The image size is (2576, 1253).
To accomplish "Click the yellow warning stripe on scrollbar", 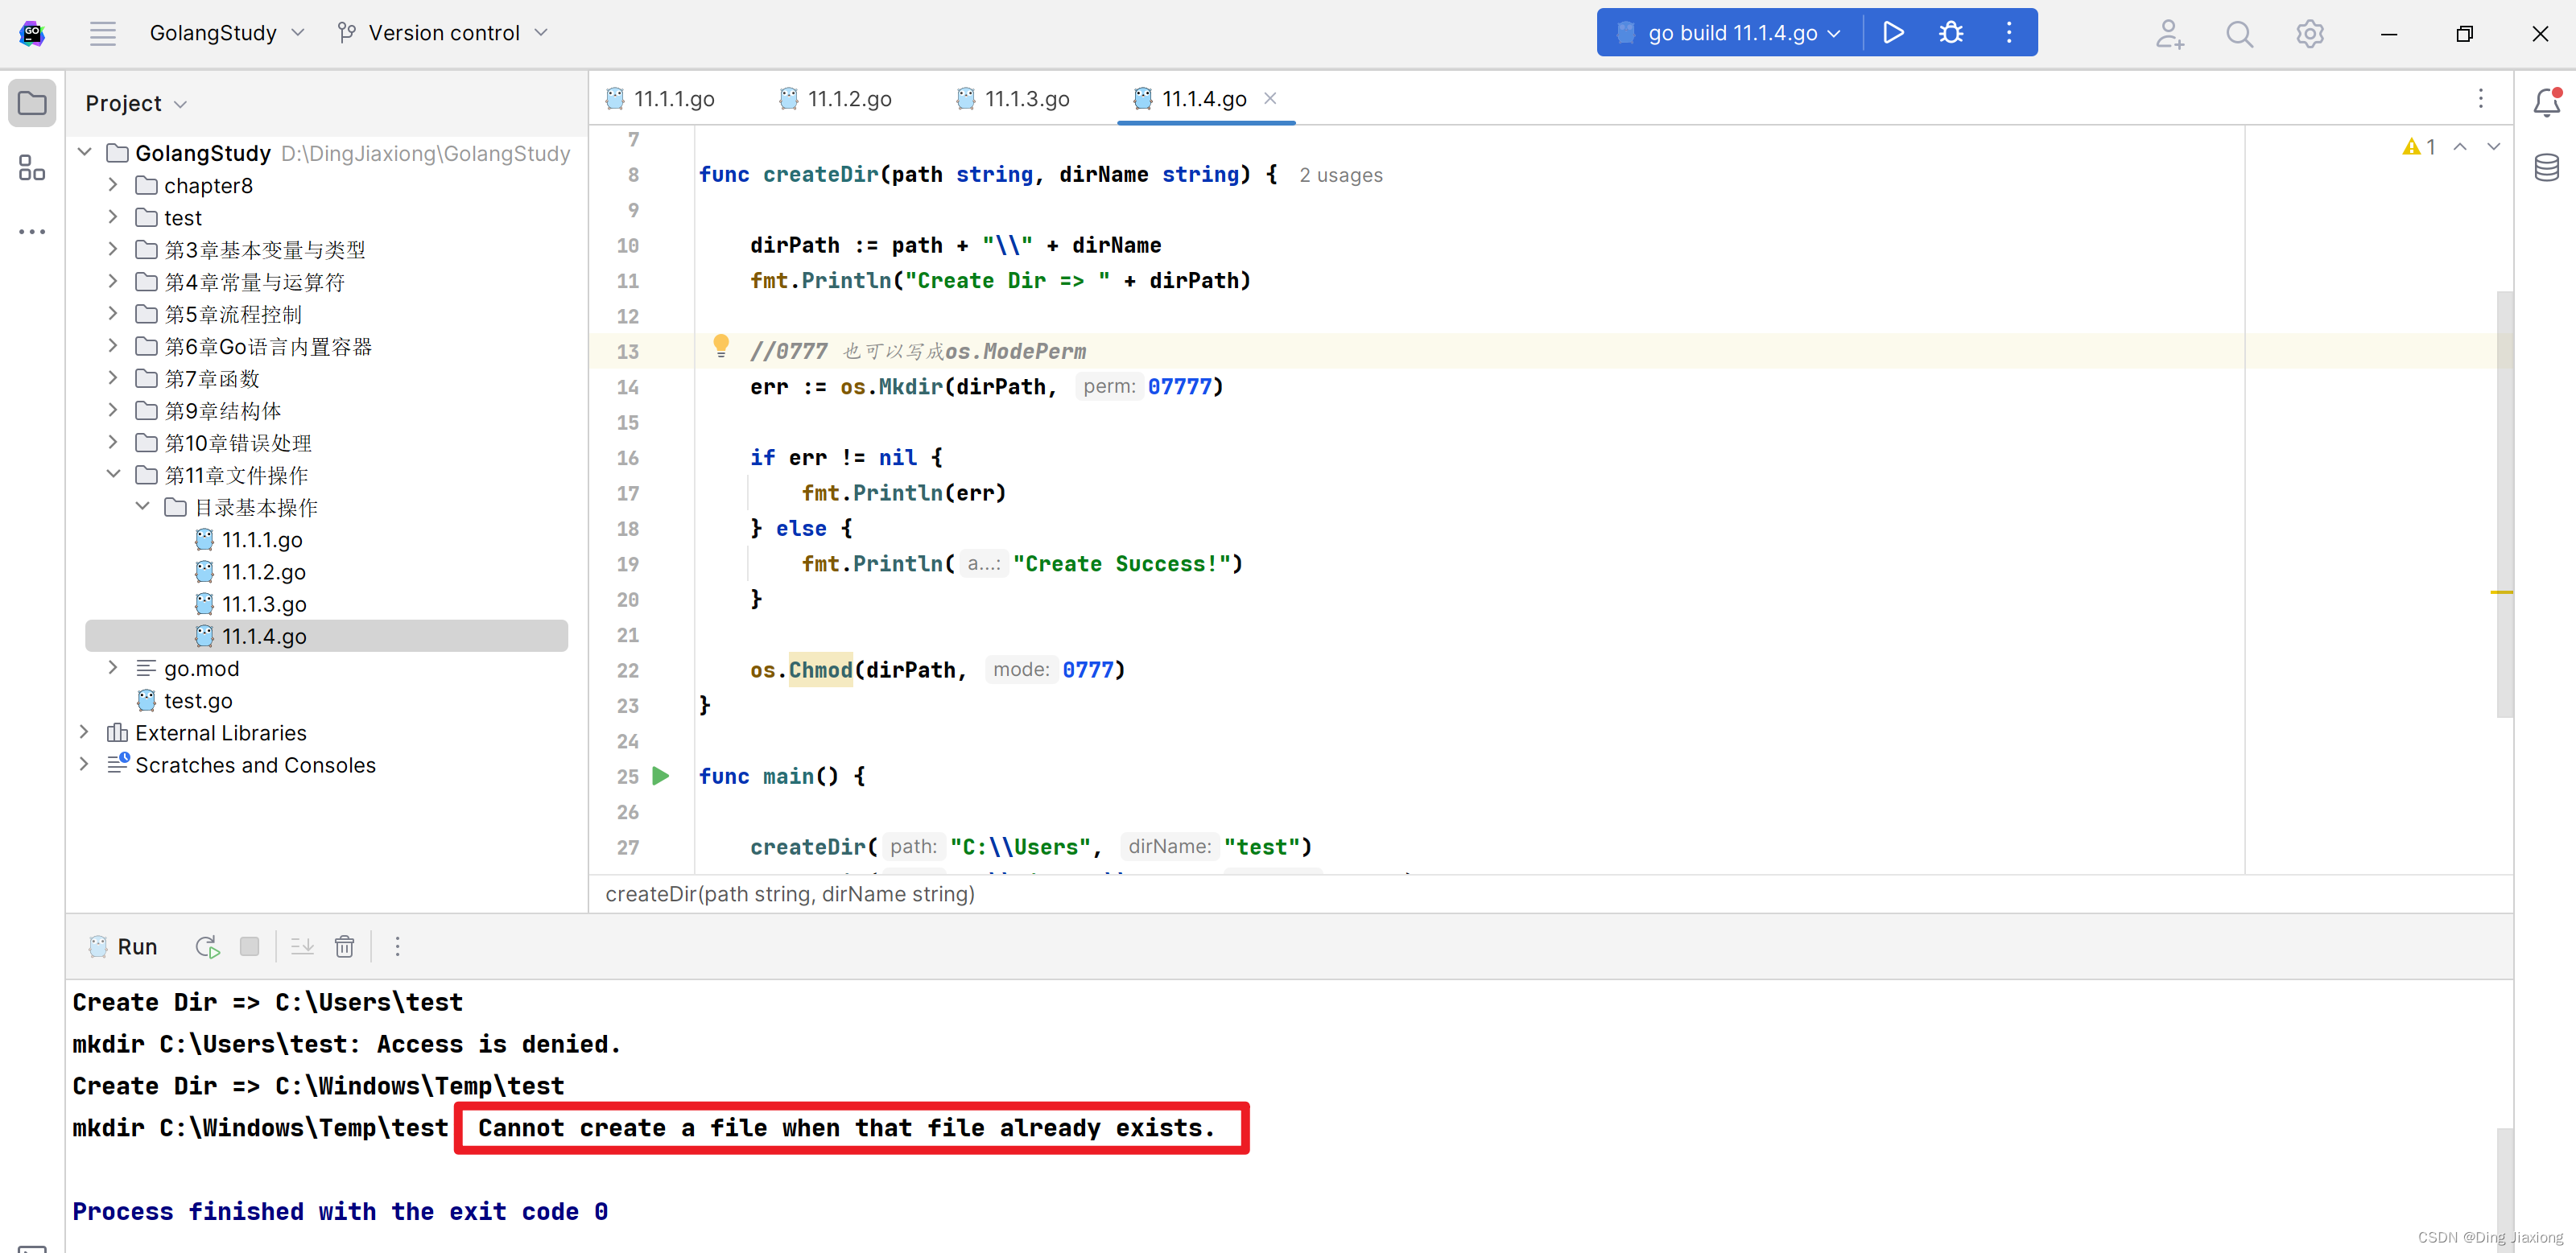I will pos(2501,592).
